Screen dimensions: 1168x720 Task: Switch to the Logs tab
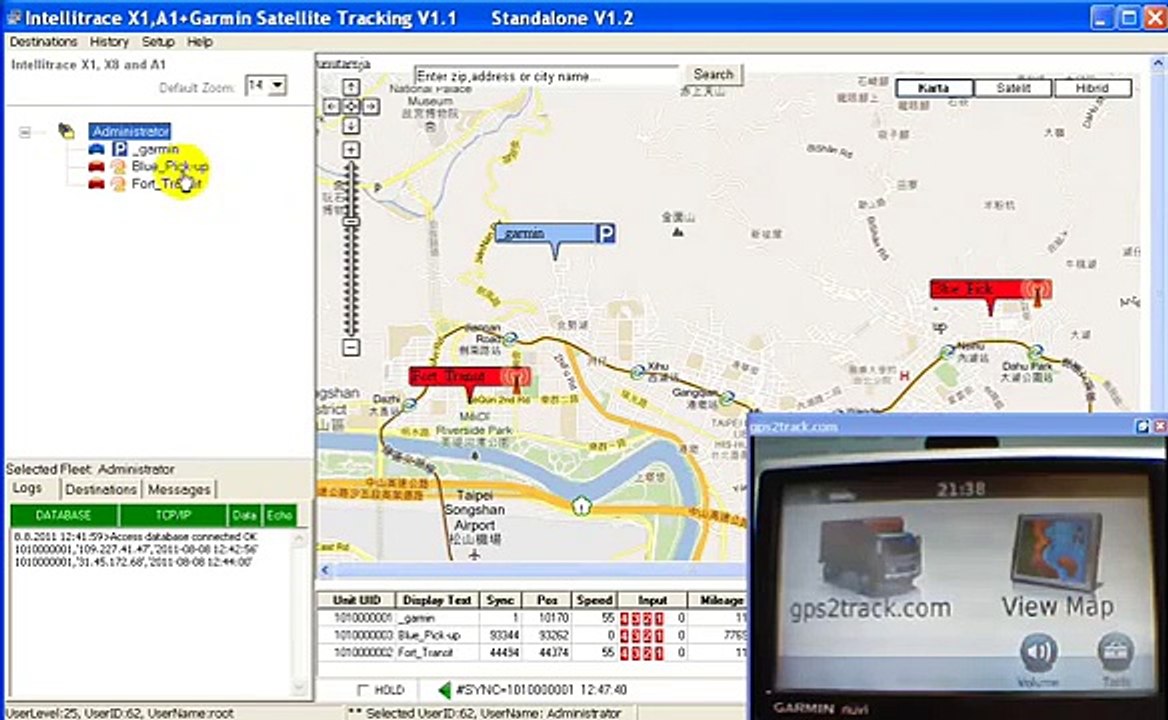click(28, 488)
